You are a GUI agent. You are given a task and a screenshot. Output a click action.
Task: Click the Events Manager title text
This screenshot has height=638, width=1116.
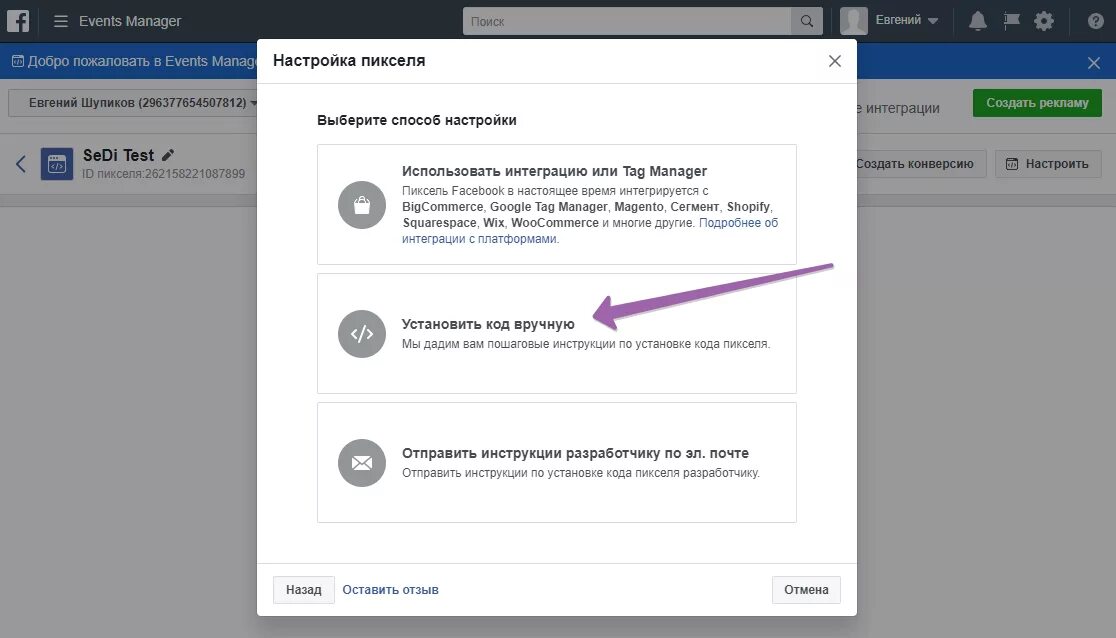click(x=130, y=21)
